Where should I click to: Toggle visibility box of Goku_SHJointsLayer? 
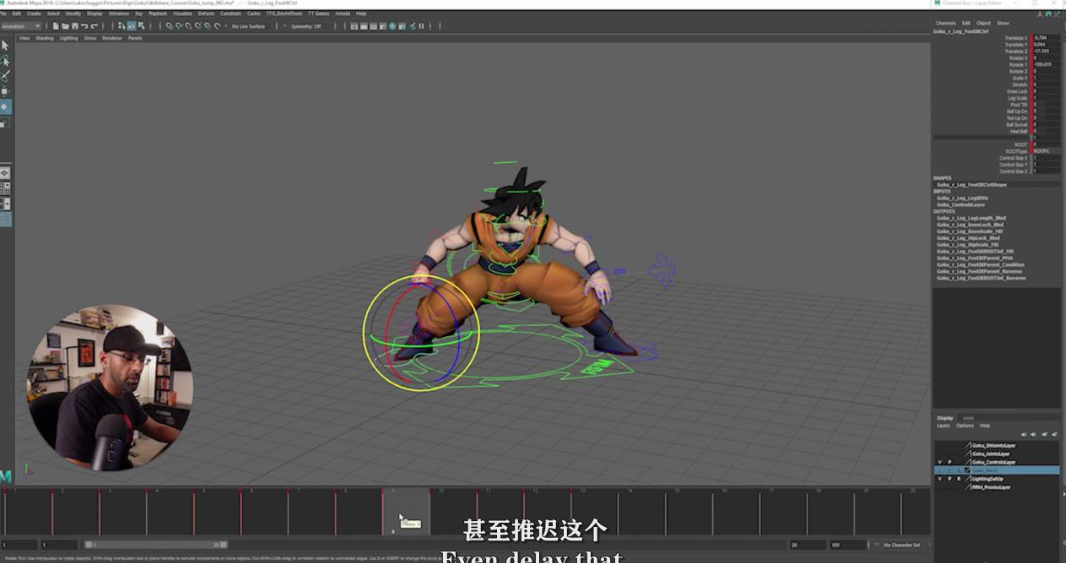pos(940,445)
